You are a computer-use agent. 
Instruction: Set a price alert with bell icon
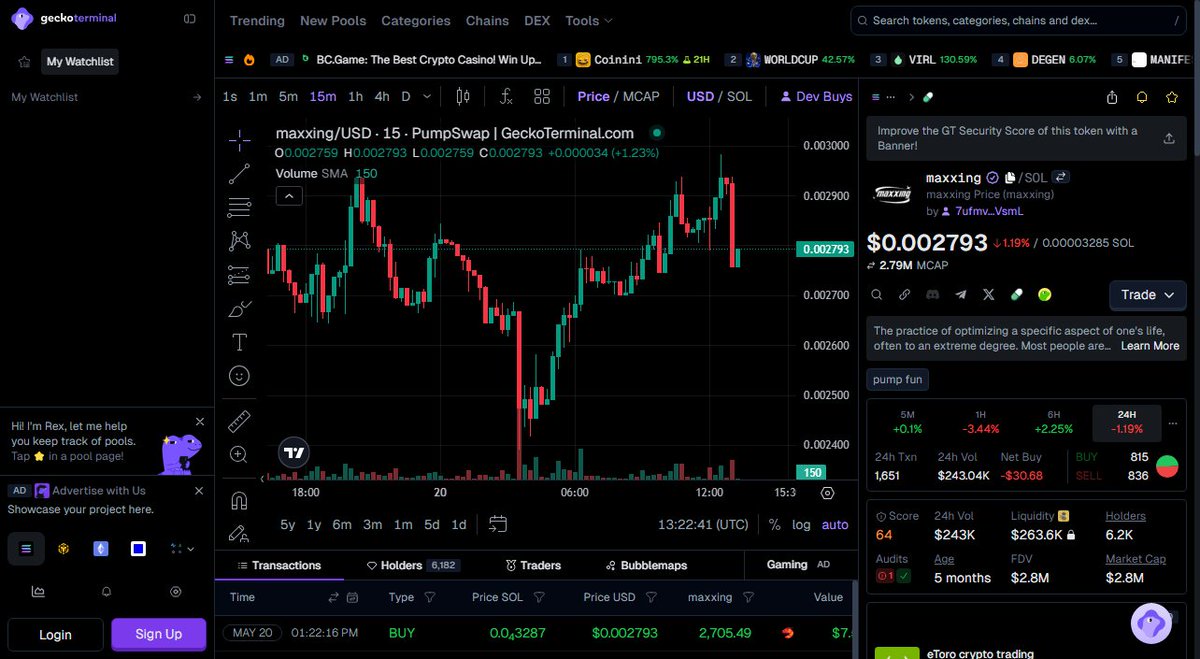pos(1142,97)
